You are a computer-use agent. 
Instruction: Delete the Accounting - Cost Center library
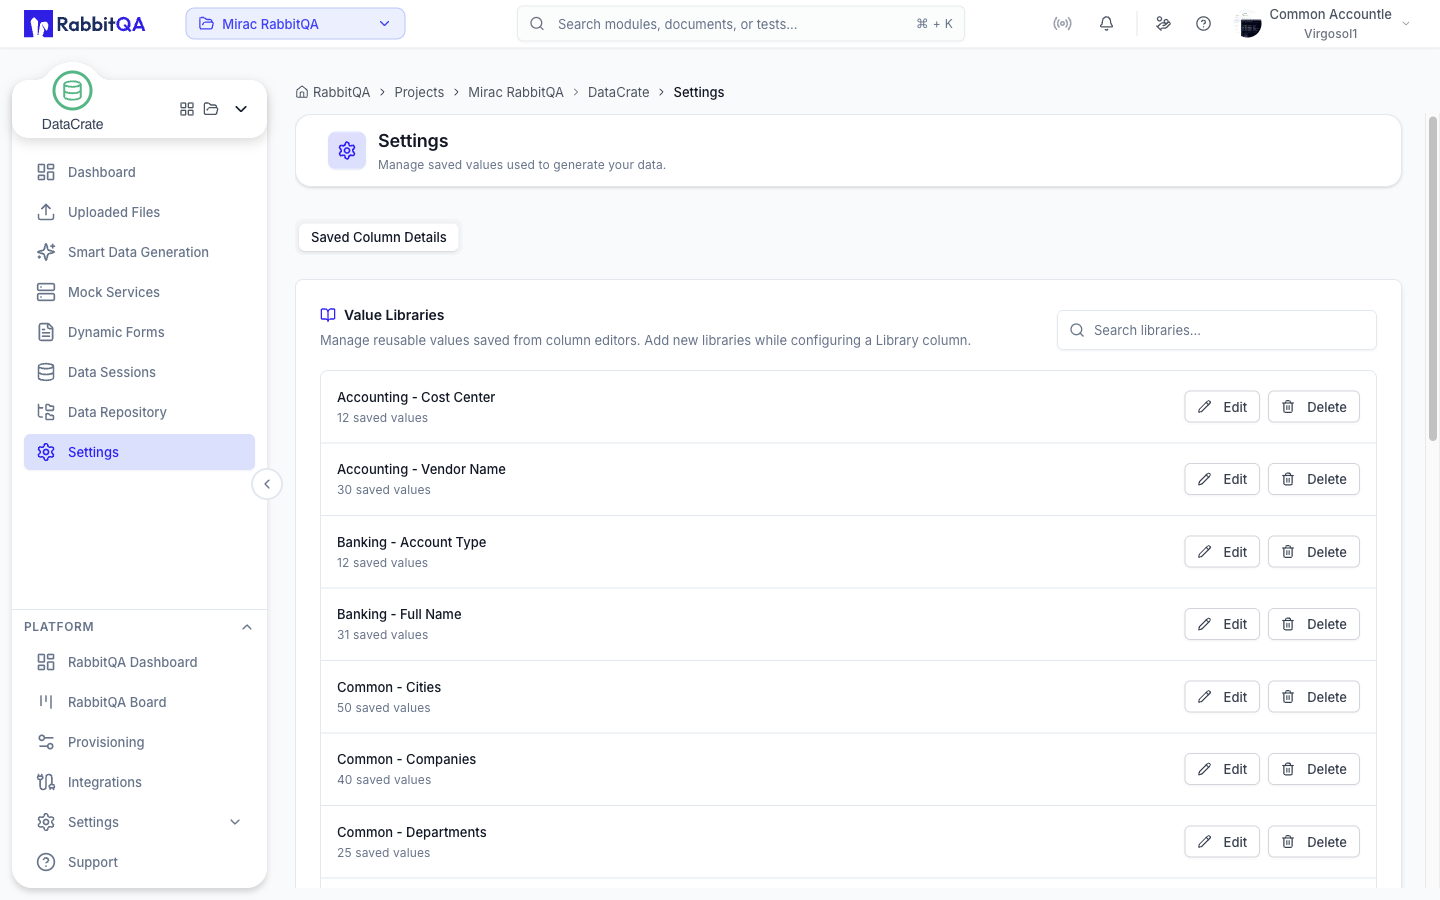[x=1314, y=407]
